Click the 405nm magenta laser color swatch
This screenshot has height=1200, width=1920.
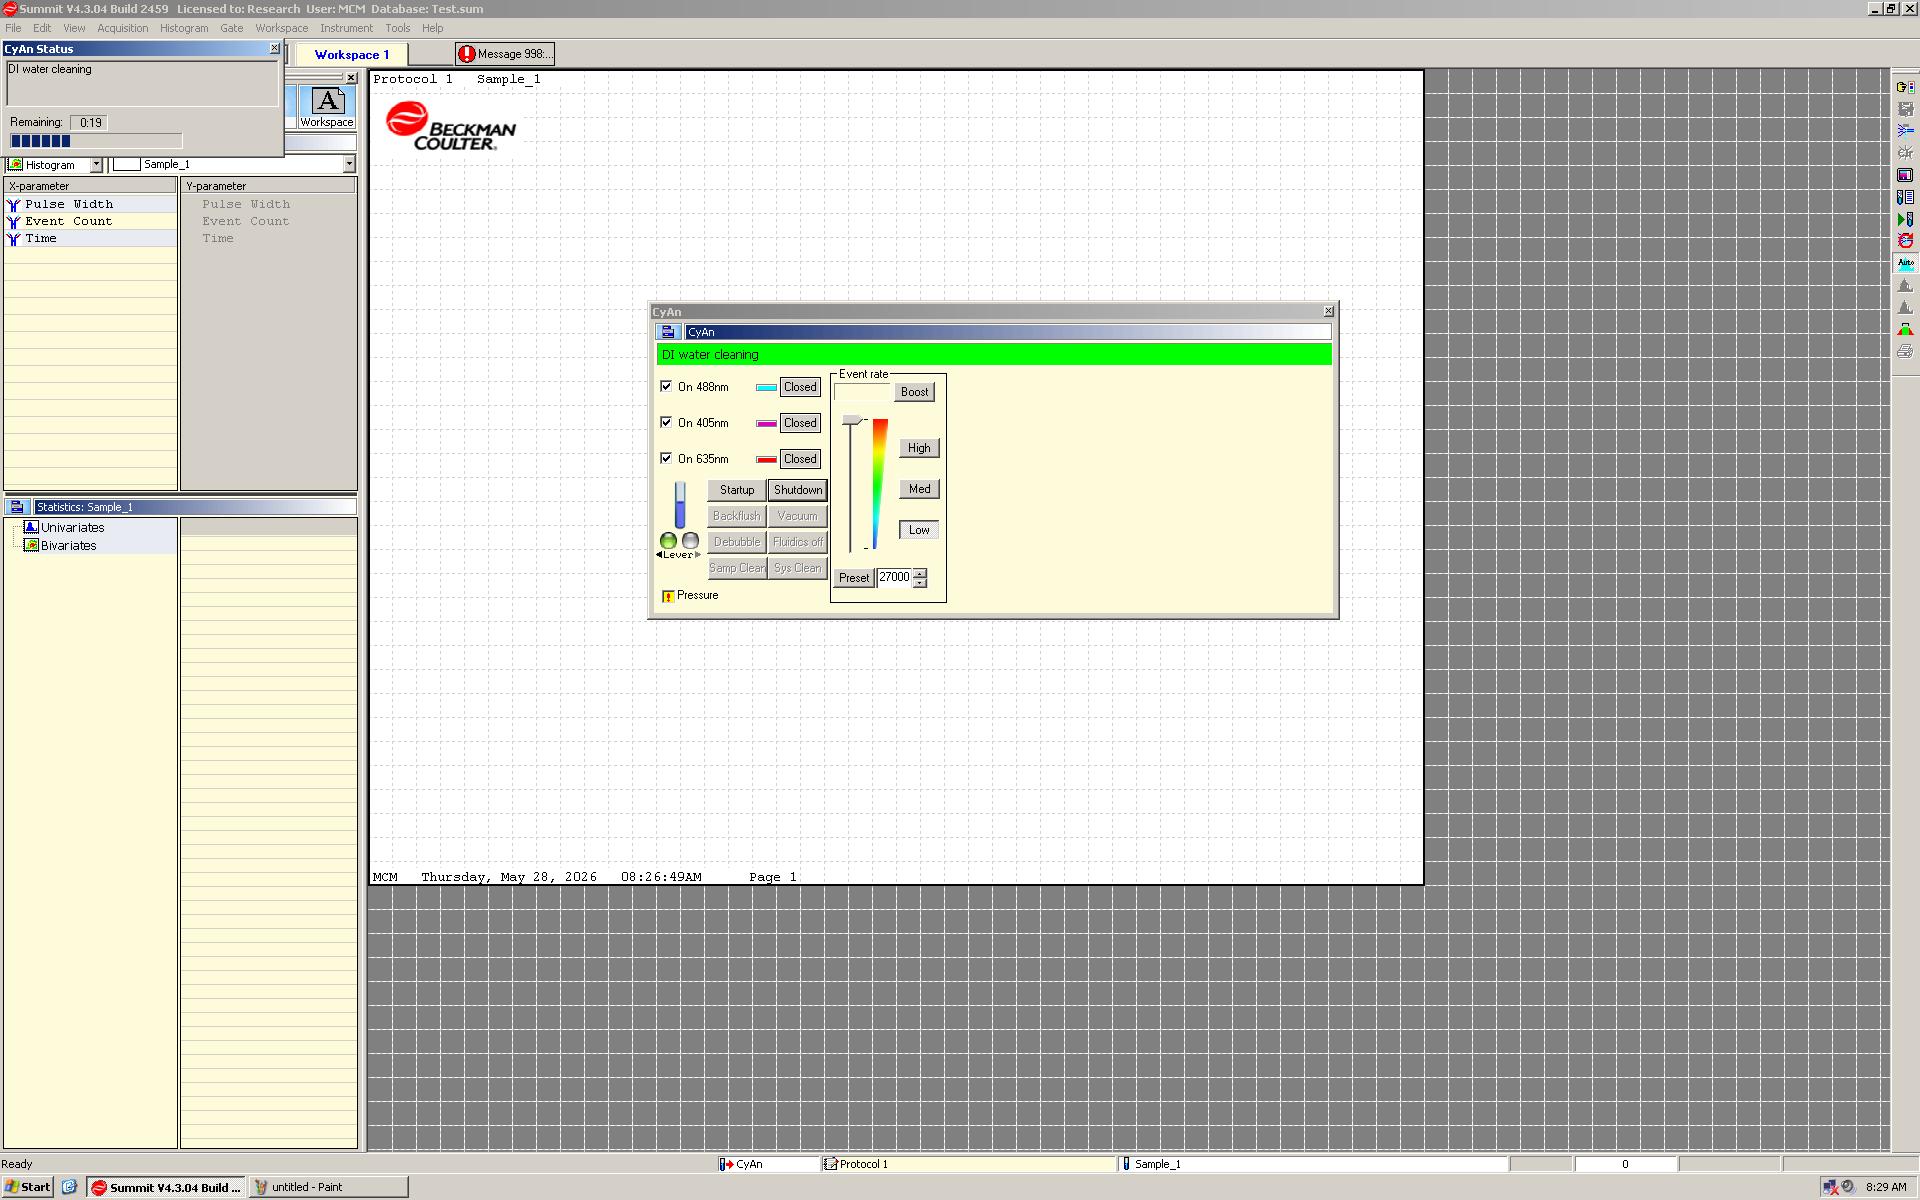point(766,424)
